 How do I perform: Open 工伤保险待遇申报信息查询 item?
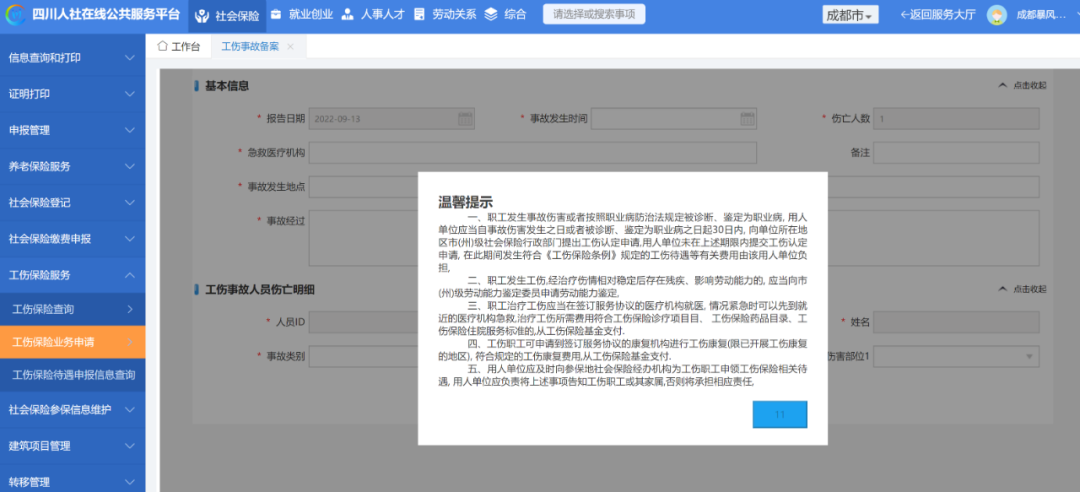tap(72, 375)
